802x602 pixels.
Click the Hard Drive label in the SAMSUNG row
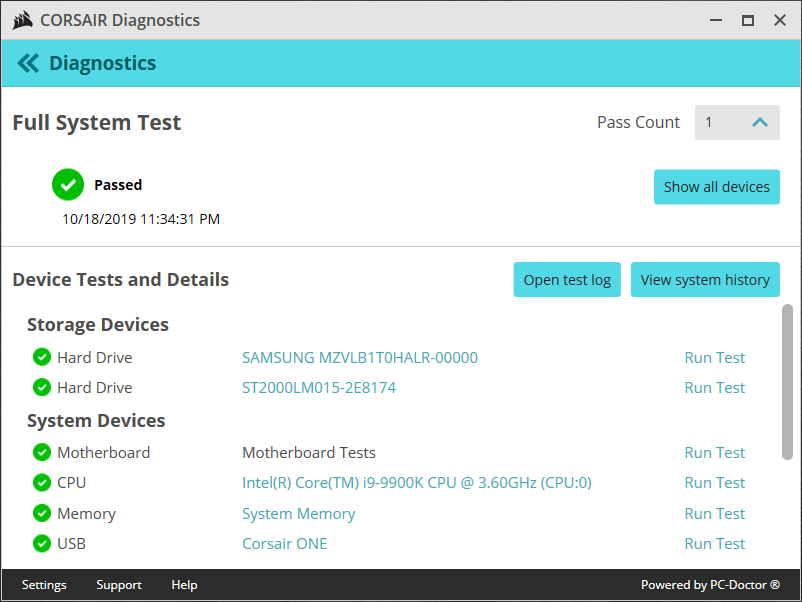click(95, 358)
